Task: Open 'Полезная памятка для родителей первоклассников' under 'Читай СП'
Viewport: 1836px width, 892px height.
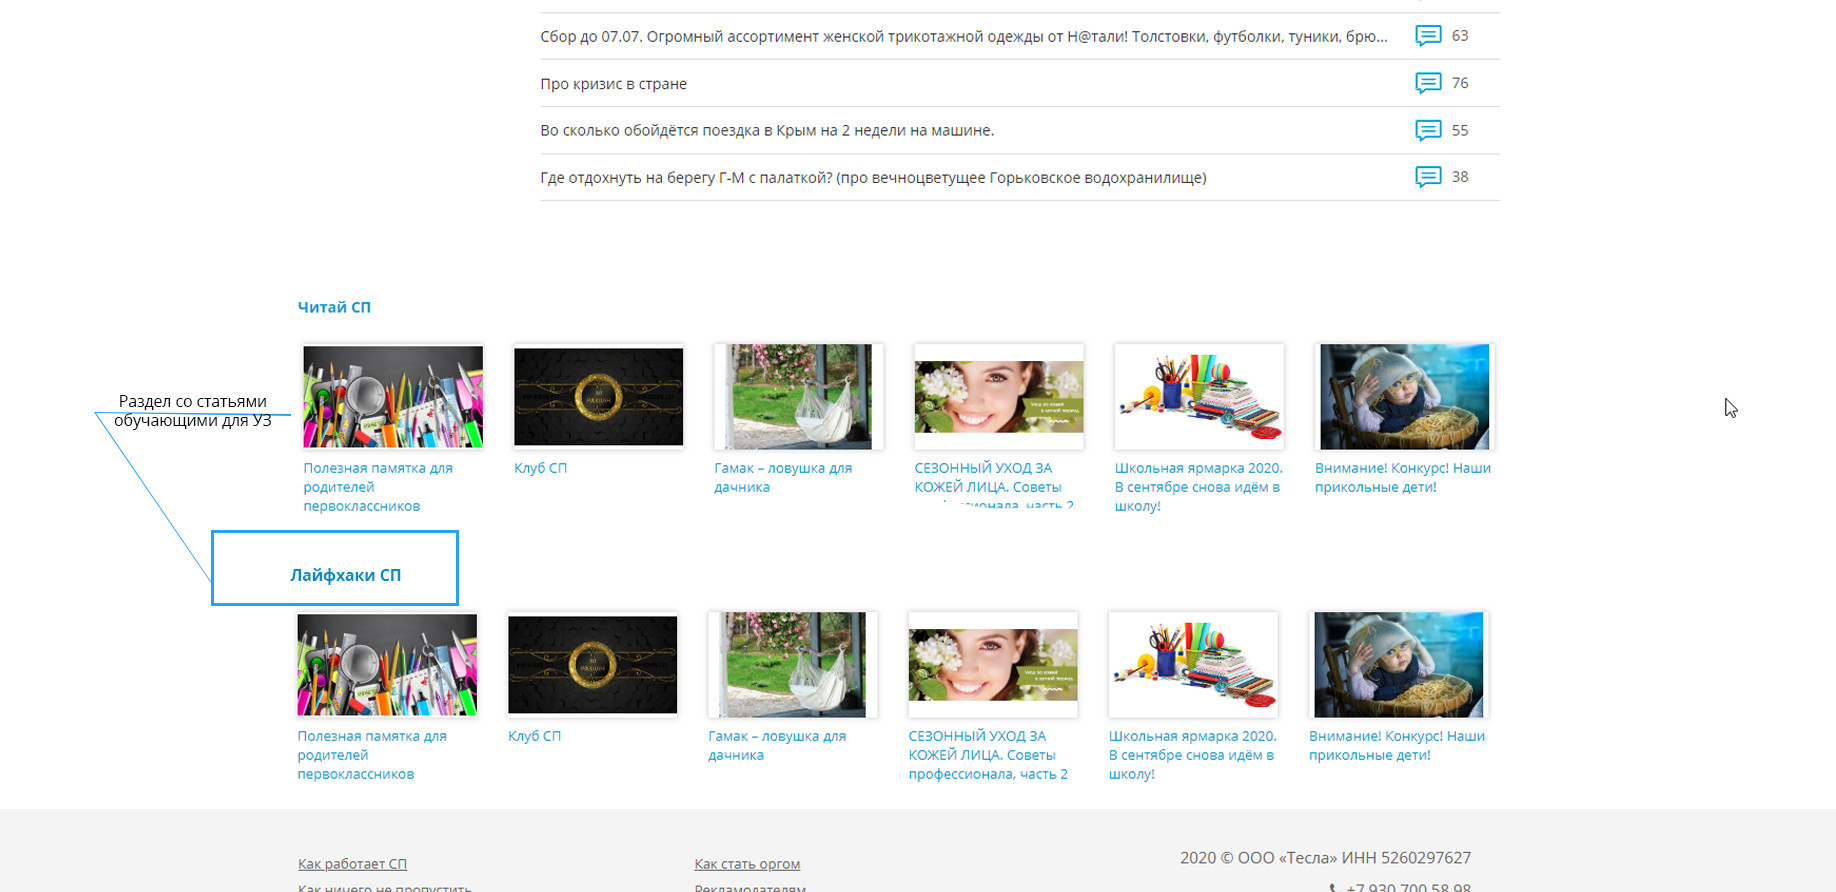Action: coord(378,487)
